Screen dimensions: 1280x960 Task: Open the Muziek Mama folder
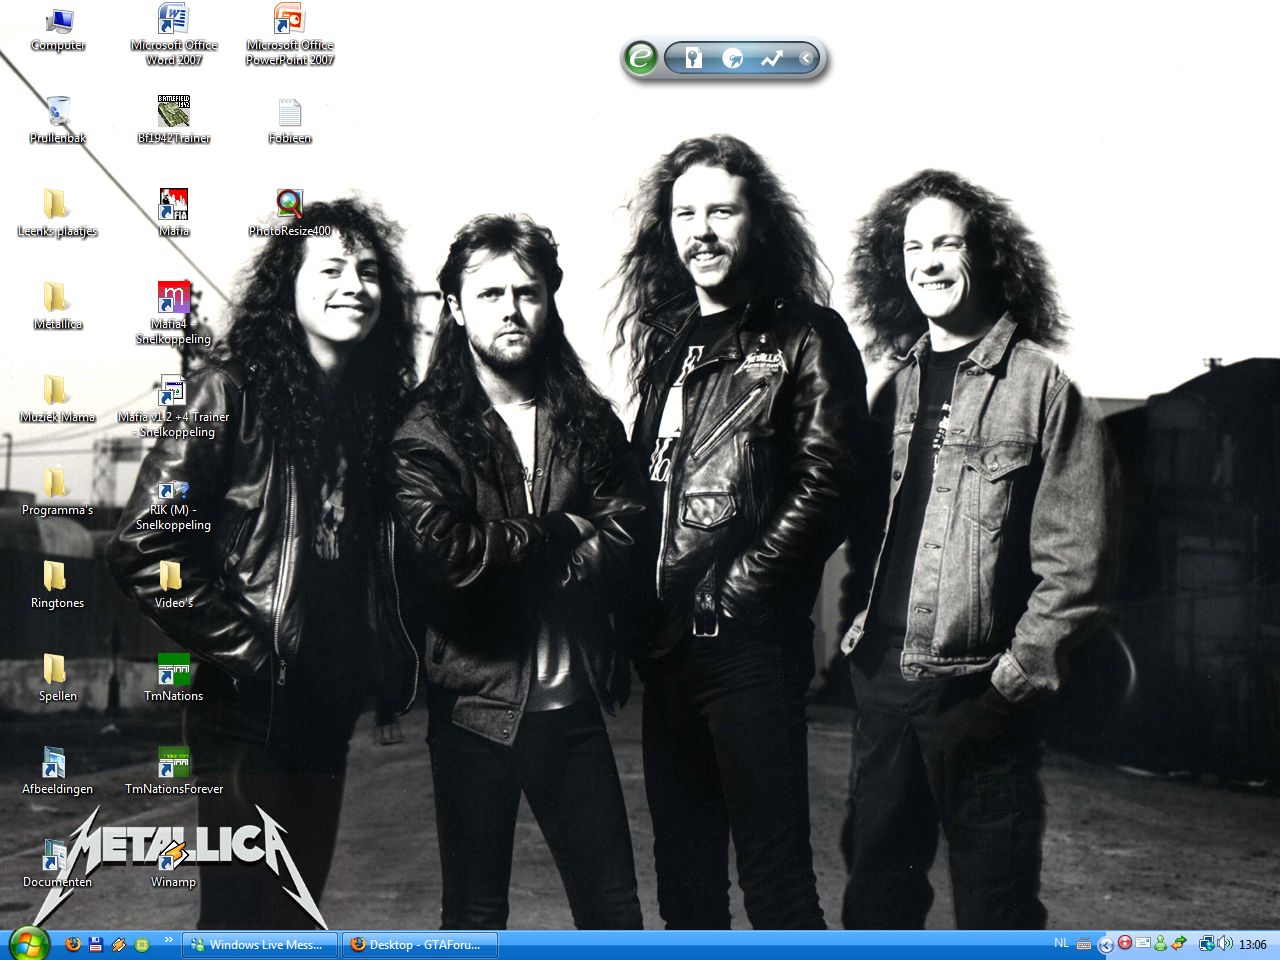point(57,400)
